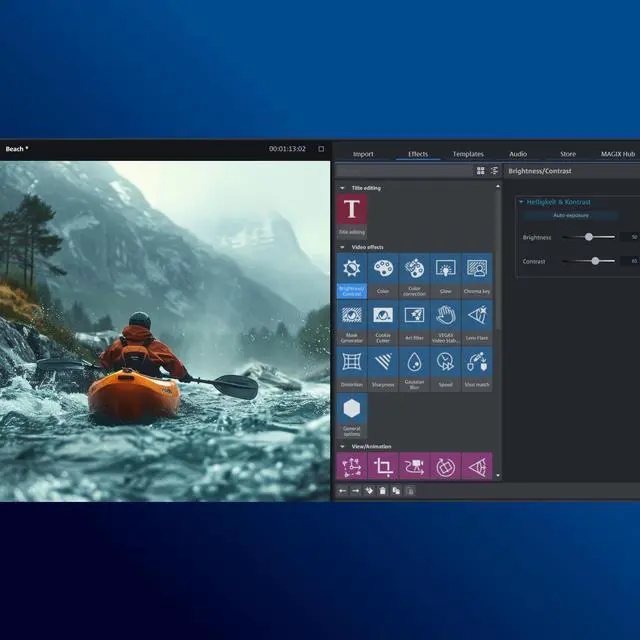Open the effects list view options icon
Viewport: 640px width, 640px height.
(494, 171)
